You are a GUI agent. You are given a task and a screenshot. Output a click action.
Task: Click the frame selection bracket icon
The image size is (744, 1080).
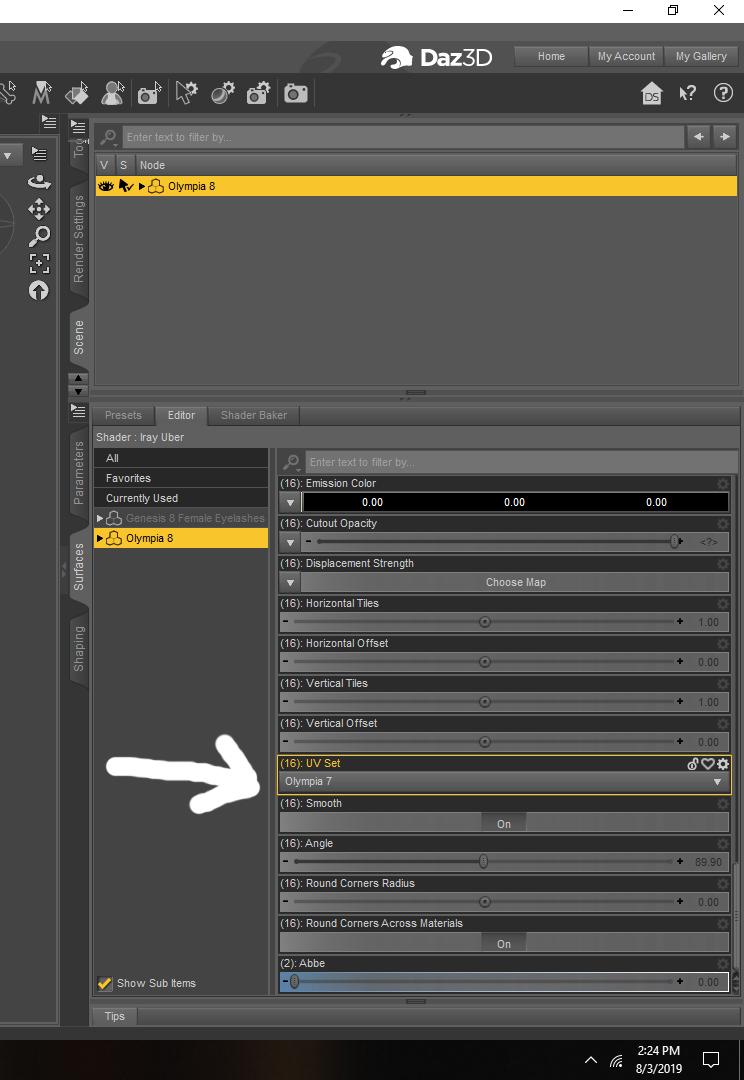(39, 263)
